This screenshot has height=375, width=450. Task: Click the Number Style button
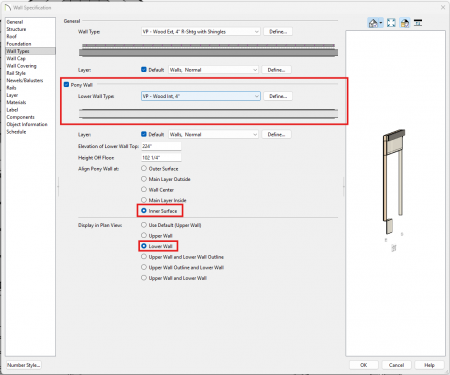click(24, 365)
